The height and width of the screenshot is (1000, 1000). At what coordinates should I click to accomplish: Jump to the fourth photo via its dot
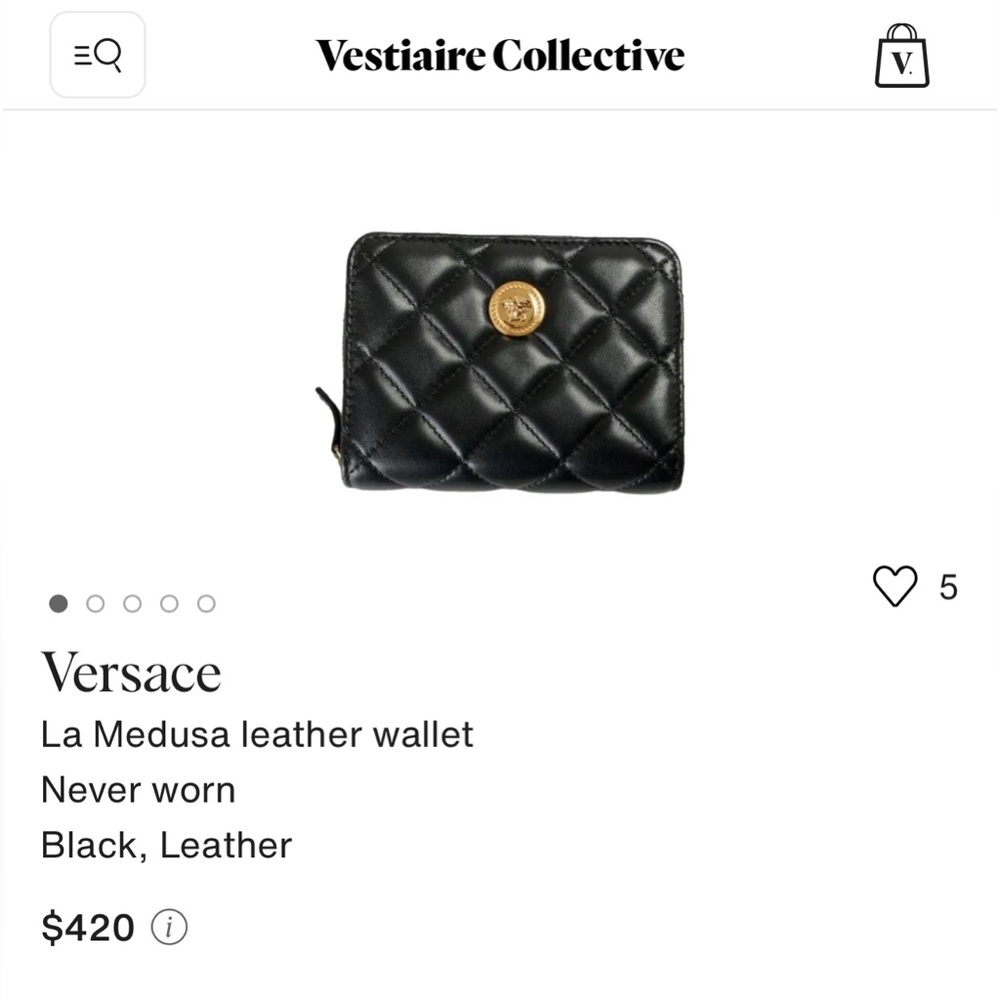coord(170,603)
